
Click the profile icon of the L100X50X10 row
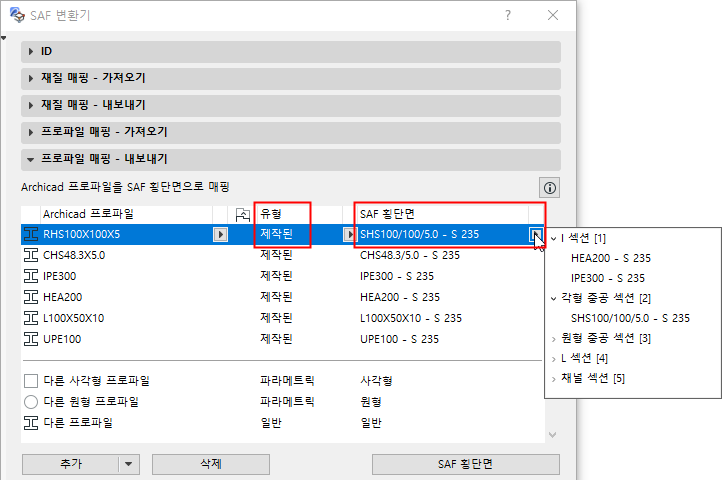point(31,318)
